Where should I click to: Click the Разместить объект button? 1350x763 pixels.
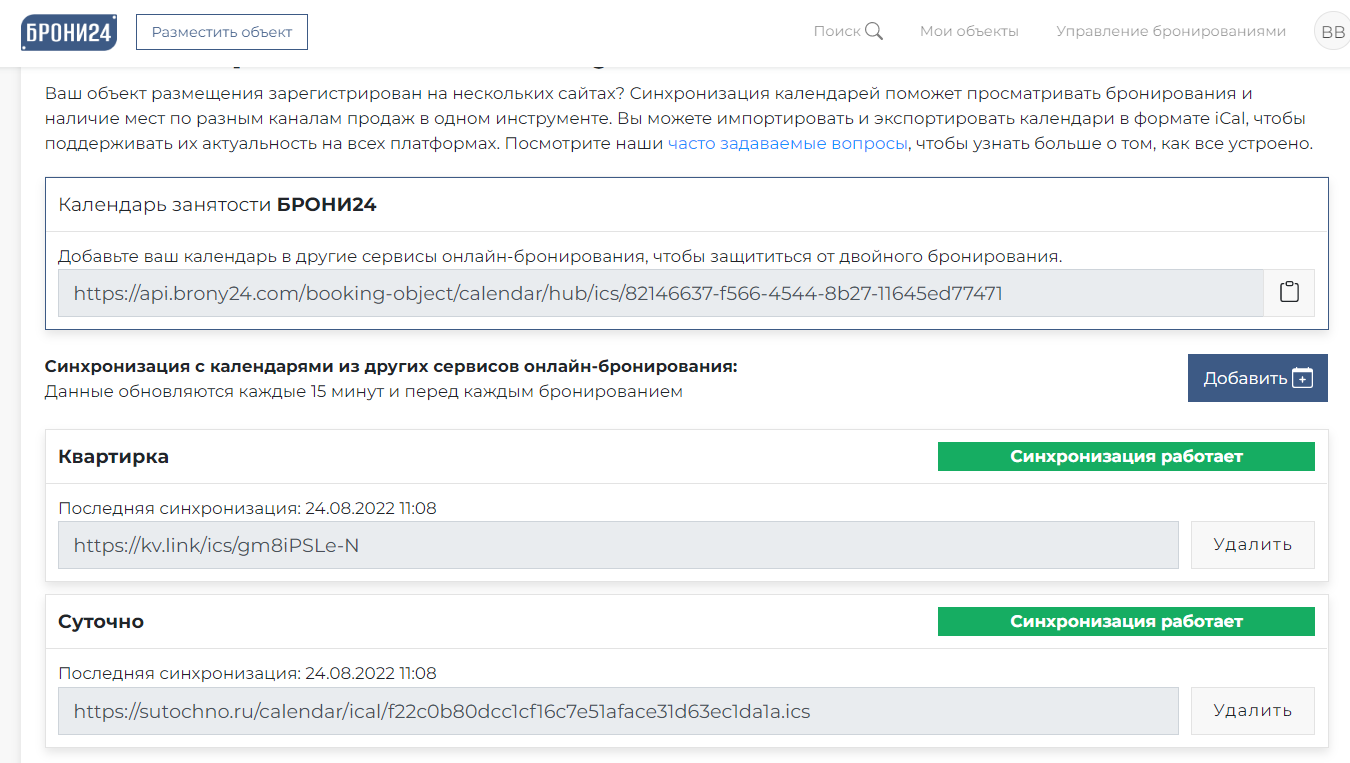point(222,32)
